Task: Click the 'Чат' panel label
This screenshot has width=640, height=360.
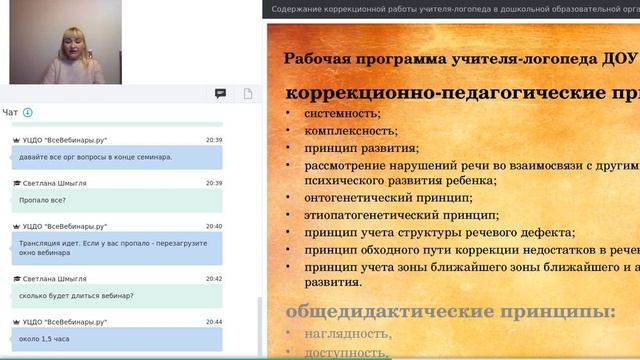Action: click(x=10, y=113)
